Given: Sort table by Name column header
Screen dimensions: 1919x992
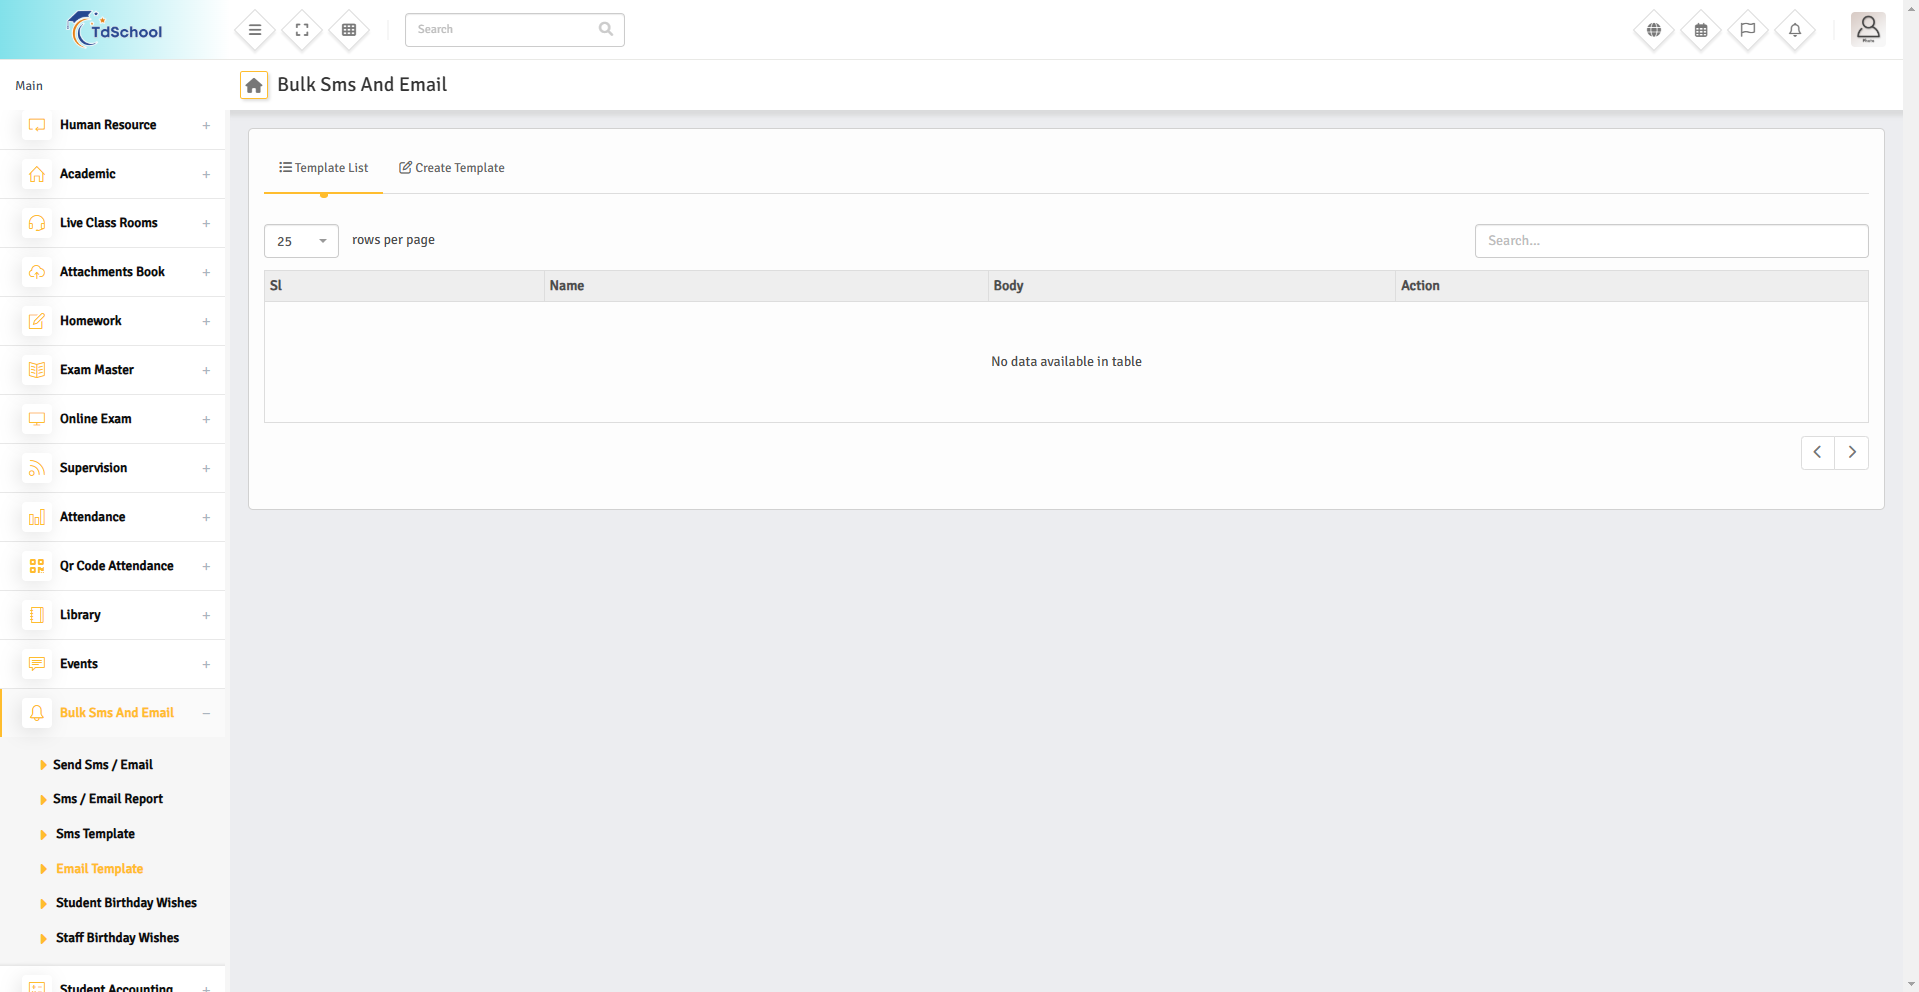Looking at the screenshot, I should click(x=566, y=286).
